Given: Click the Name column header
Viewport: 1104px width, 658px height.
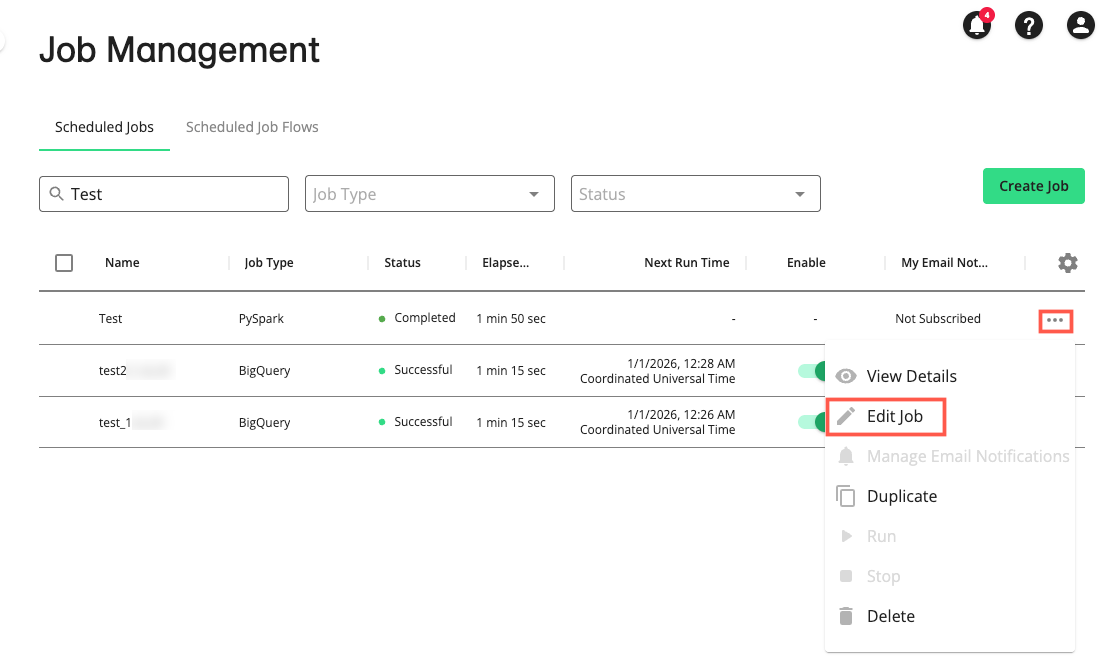Looking at the screenshot, I should 122,263.
